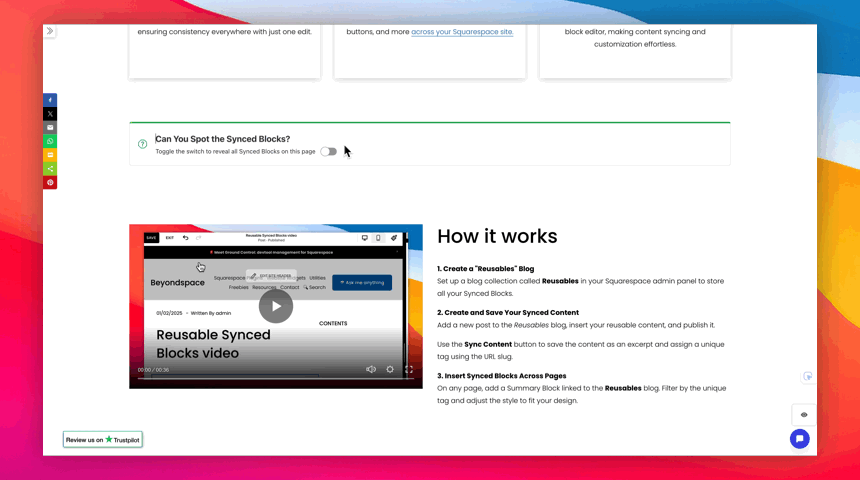Screen dimensions: 860x480
Task: Enter fullscreen mode on the video
Action: 409,370
